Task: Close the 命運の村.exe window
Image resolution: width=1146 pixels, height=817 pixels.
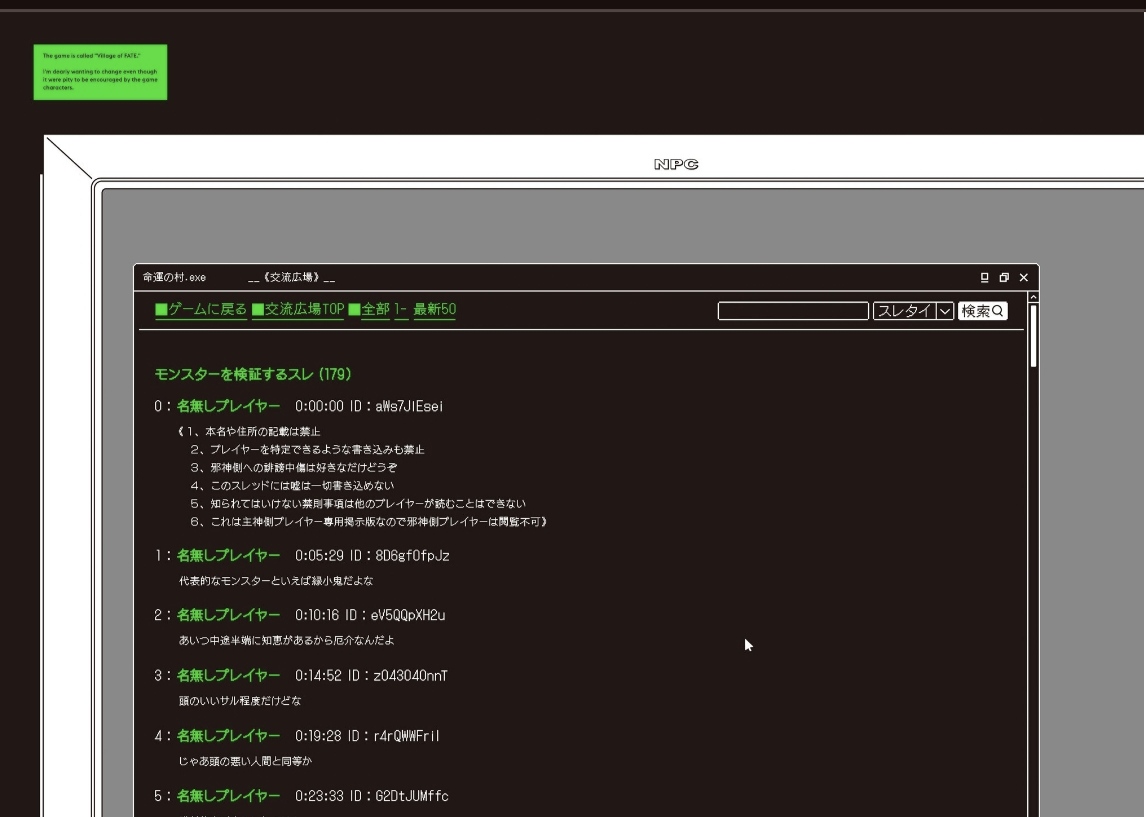Action: tap(1024, 278)
